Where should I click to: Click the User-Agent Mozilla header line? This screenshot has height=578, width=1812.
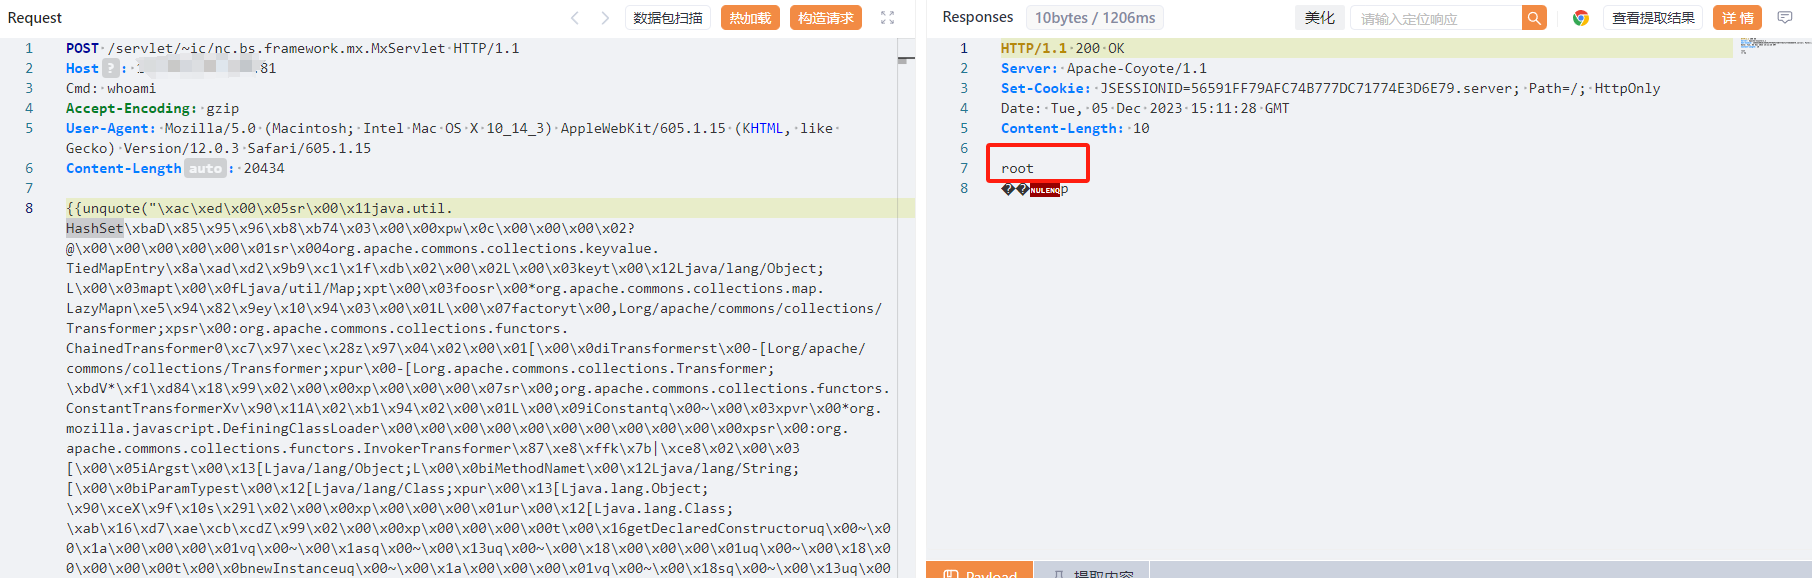[453, 138]
